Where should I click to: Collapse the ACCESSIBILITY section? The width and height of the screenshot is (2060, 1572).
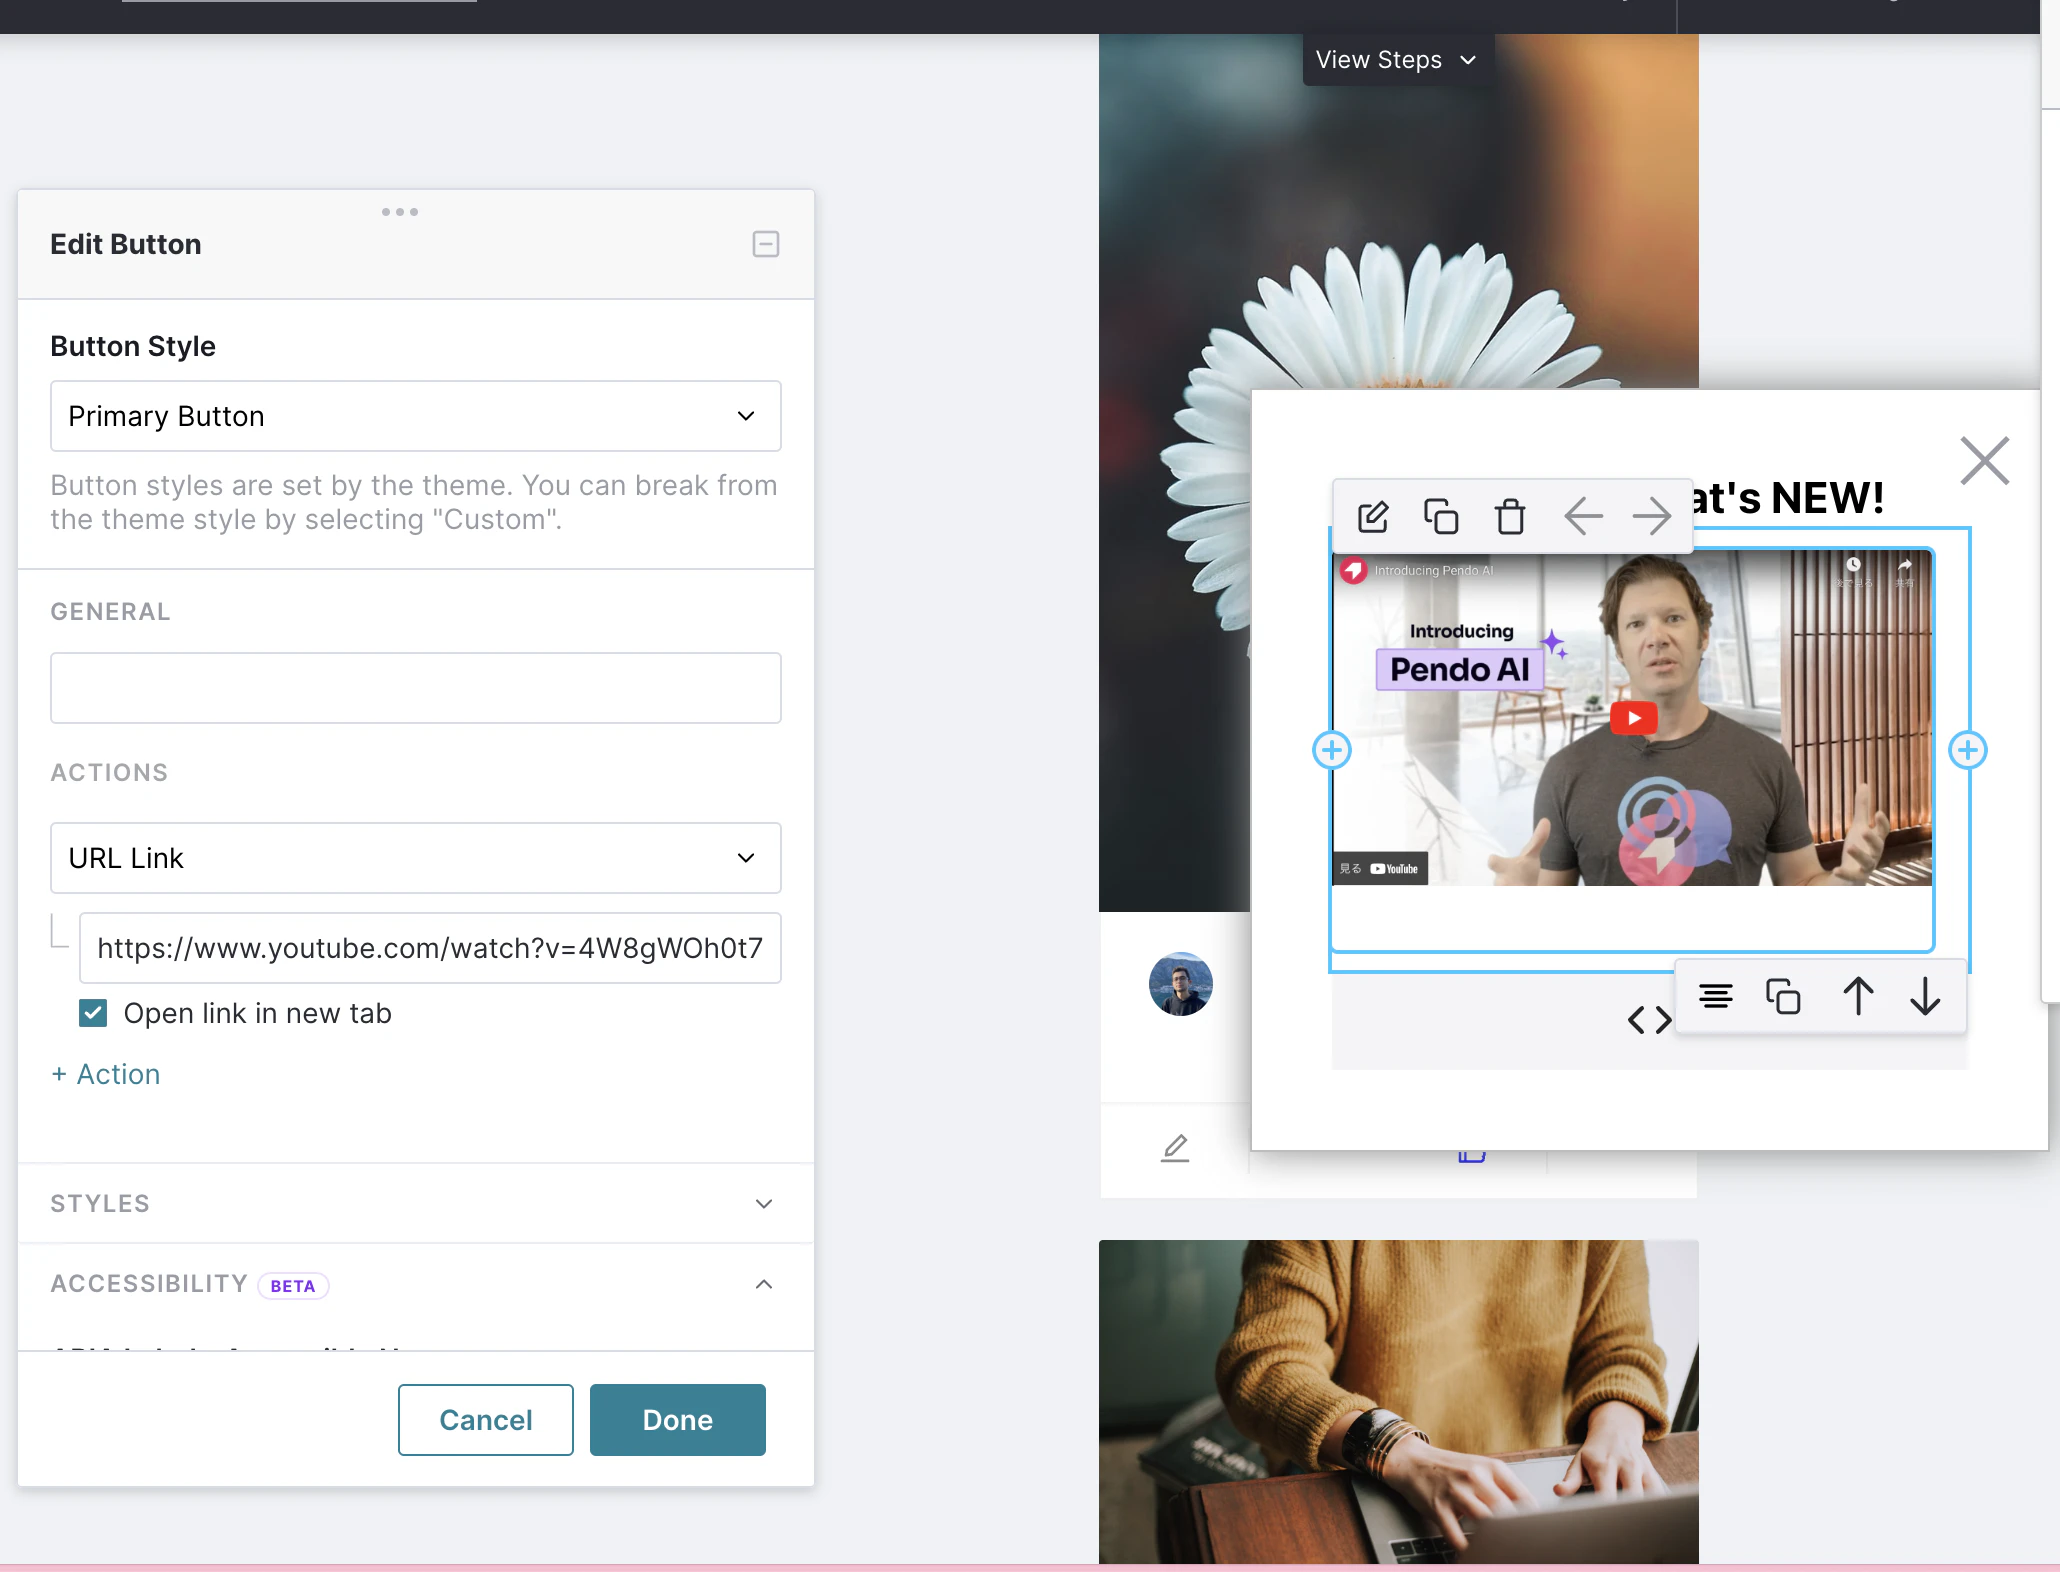point(764,1284)
